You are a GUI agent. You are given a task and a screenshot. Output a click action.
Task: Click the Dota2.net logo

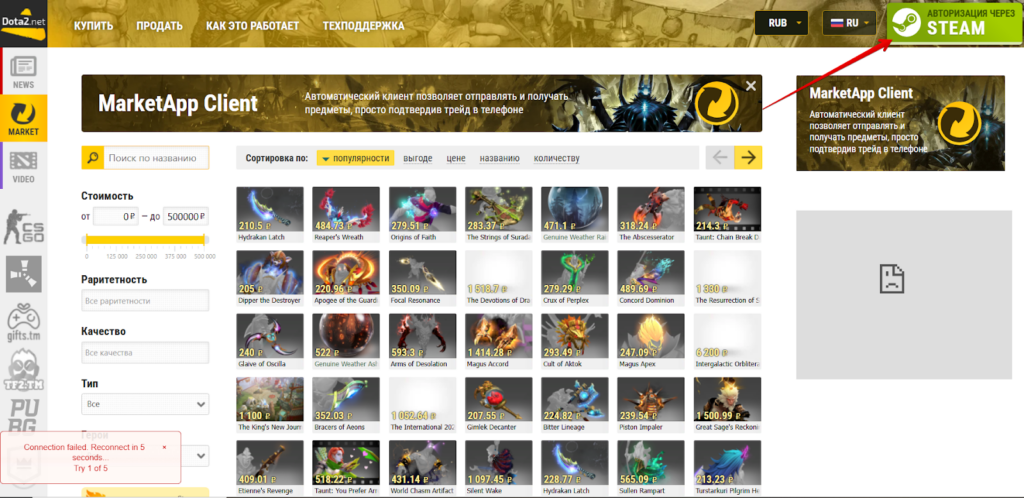pyautogui.click(x=24, y=24)
